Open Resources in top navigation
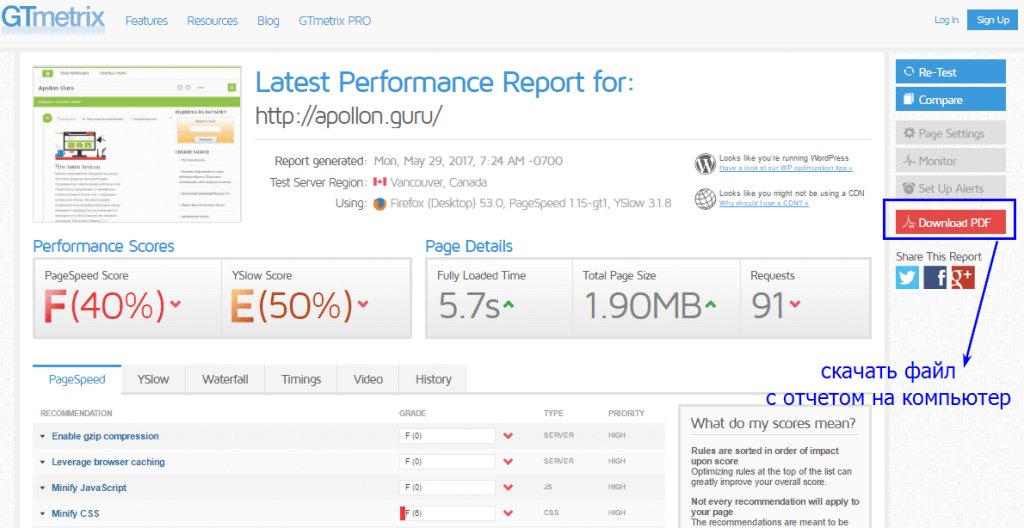Viewport: 1024px width, 528px height. [x=212, y=21]
